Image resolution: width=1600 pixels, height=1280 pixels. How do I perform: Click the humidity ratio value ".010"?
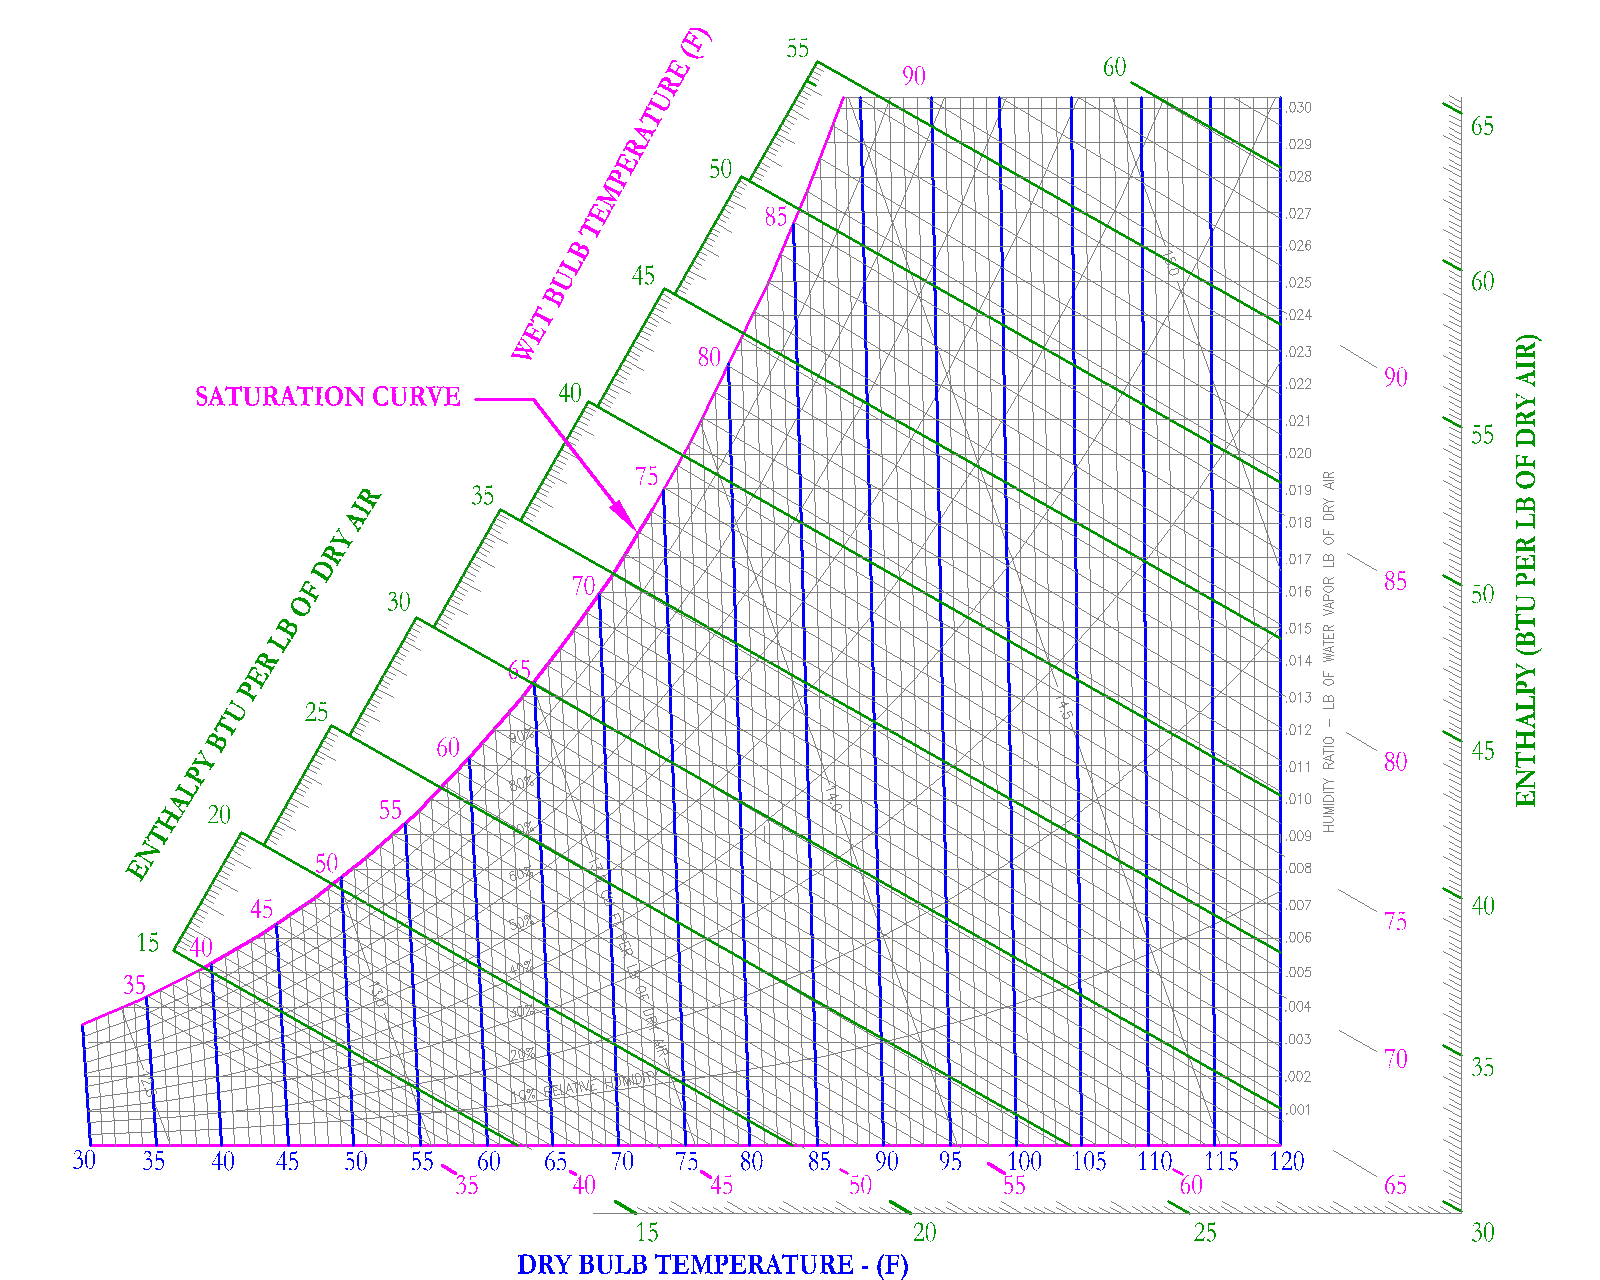[1299, 800]
